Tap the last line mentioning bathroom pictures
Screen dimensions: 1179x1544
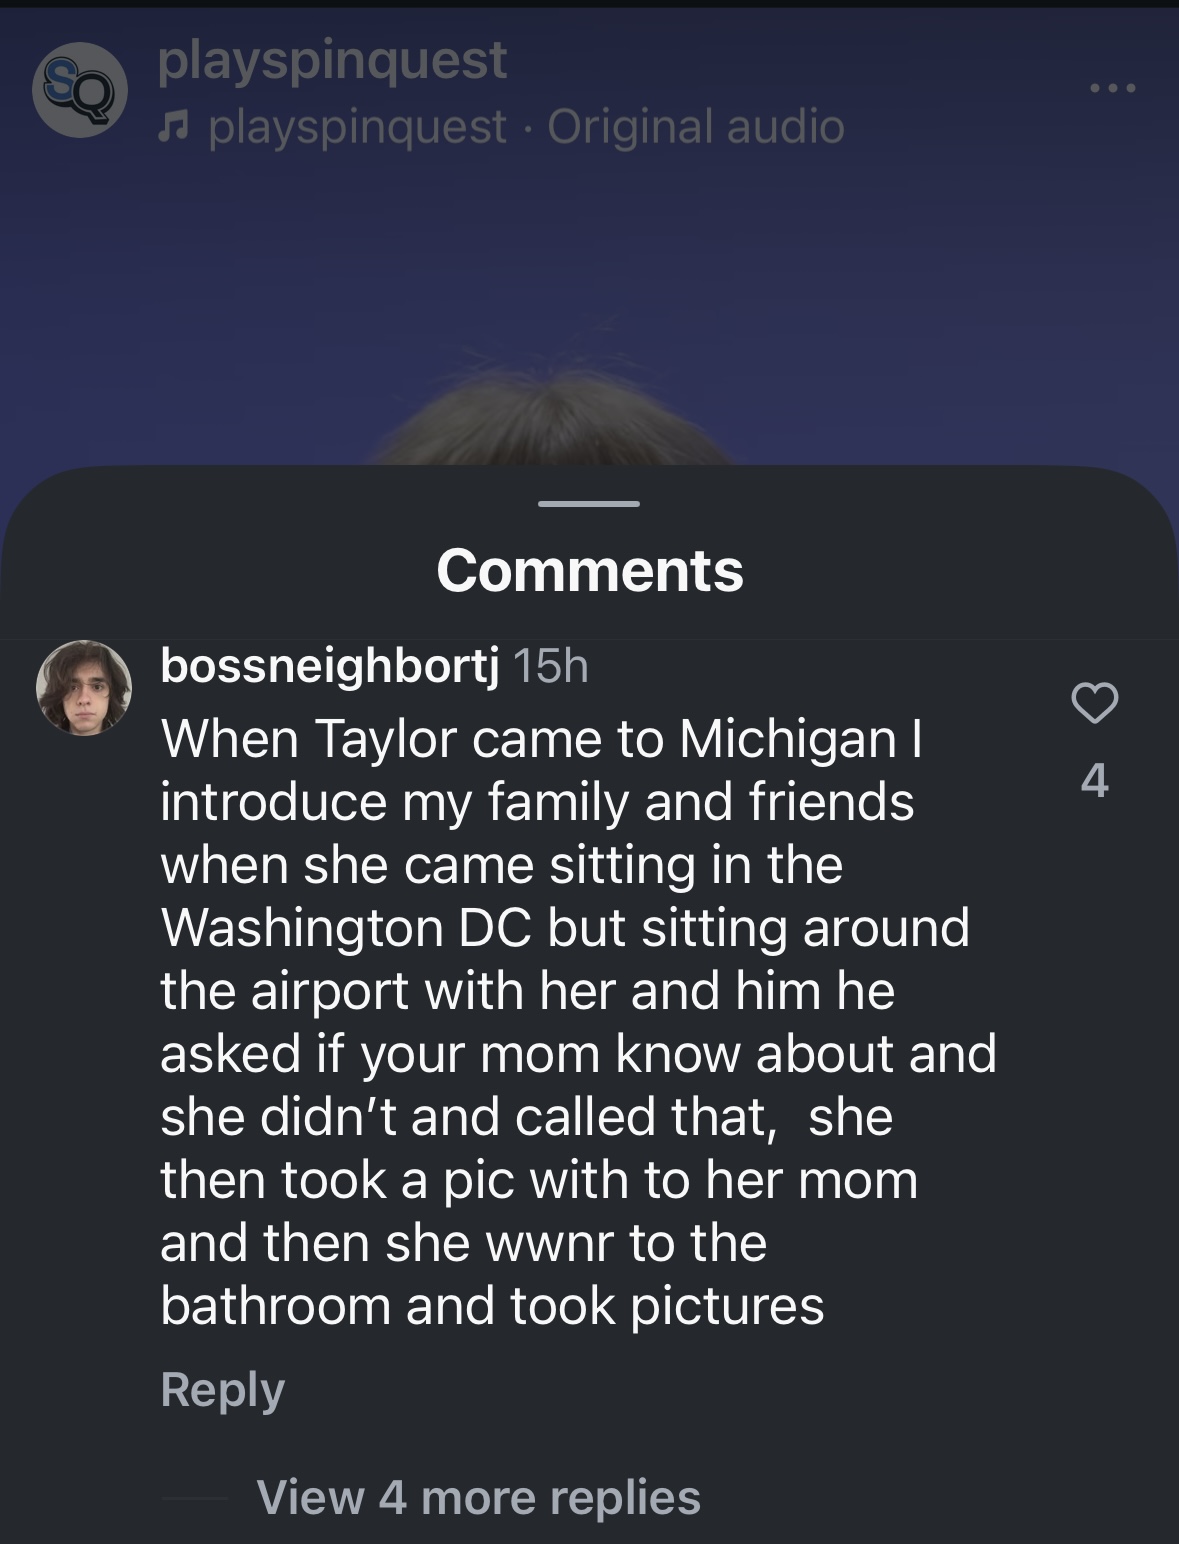[x=492, y=1305]
